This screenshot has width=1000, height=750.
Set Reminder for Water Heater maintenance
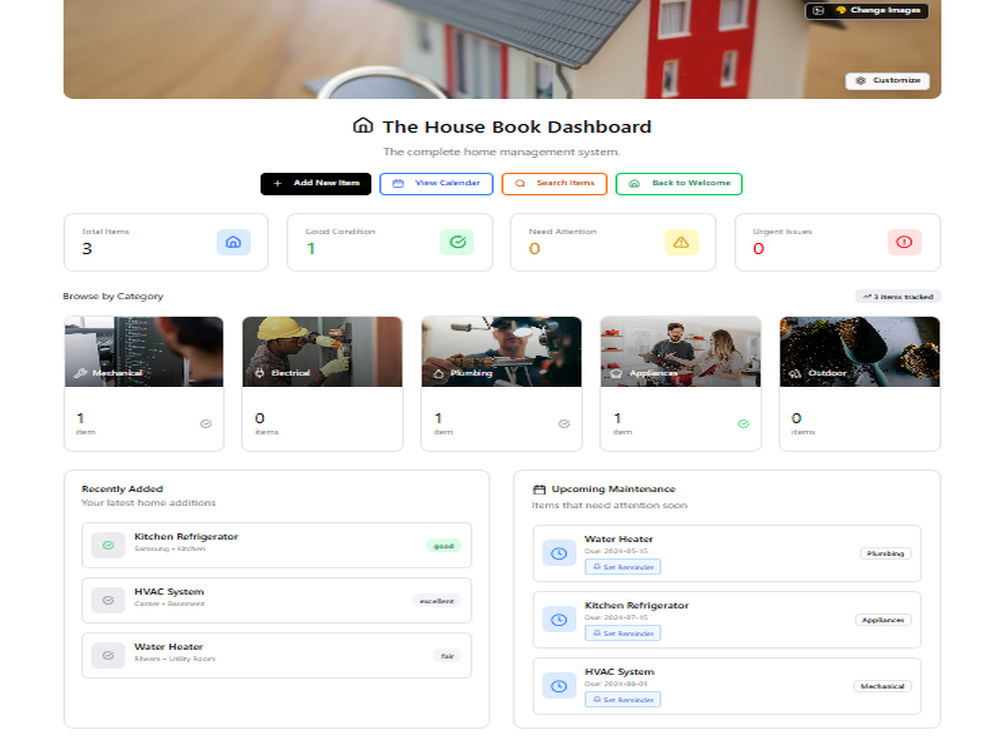[623, 567]
